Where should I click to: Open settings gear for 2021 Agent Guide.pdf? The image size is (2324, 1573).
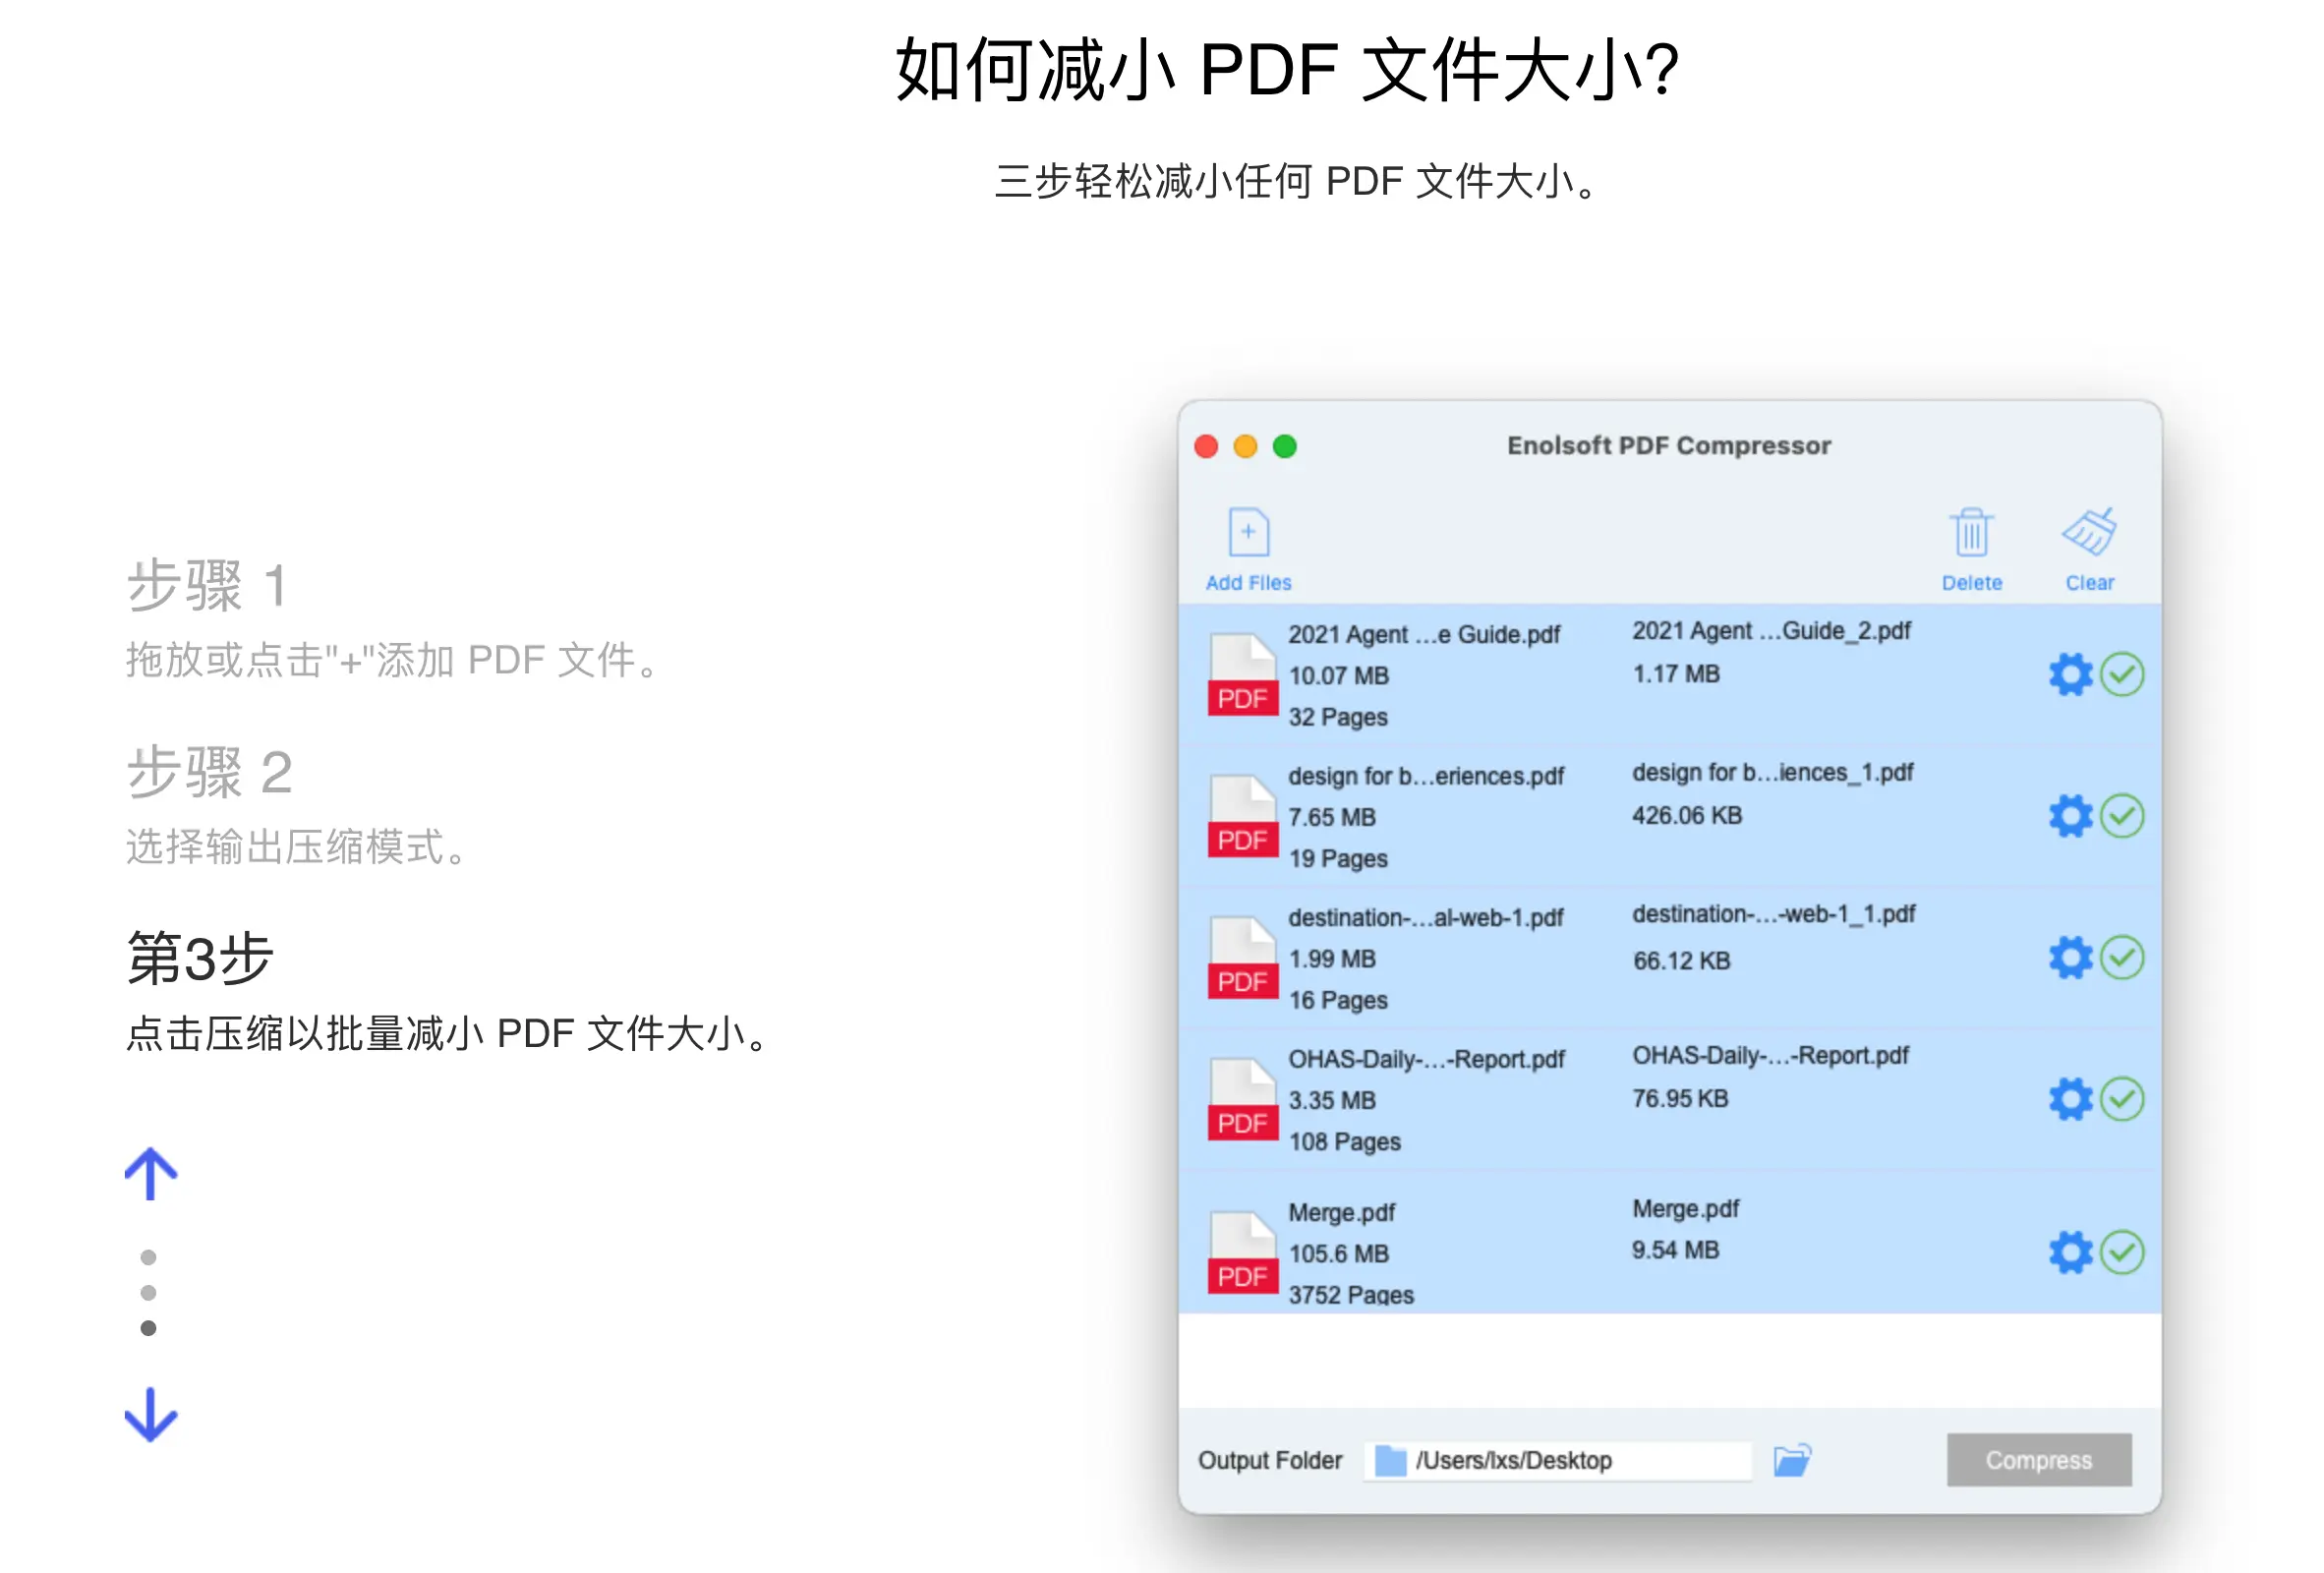[2069, 675]
